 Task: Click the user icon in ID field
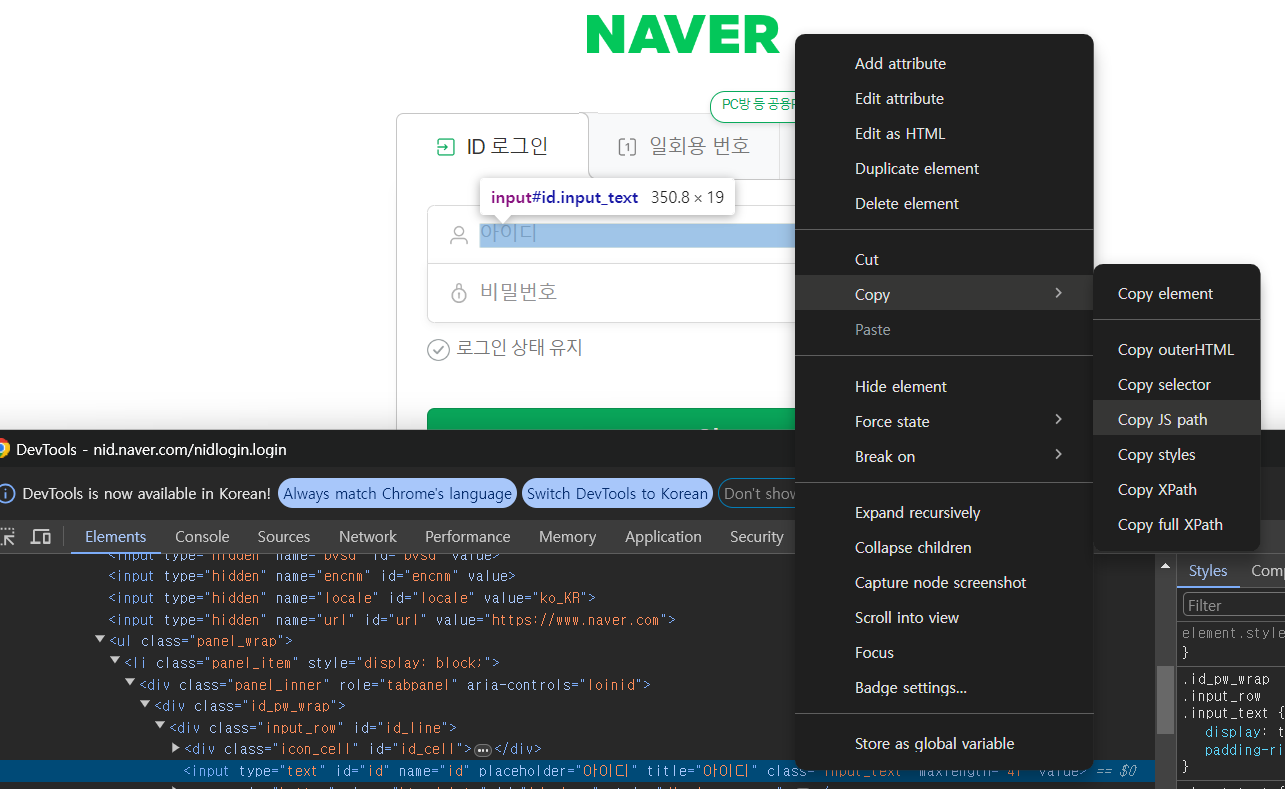coord(459,235)
